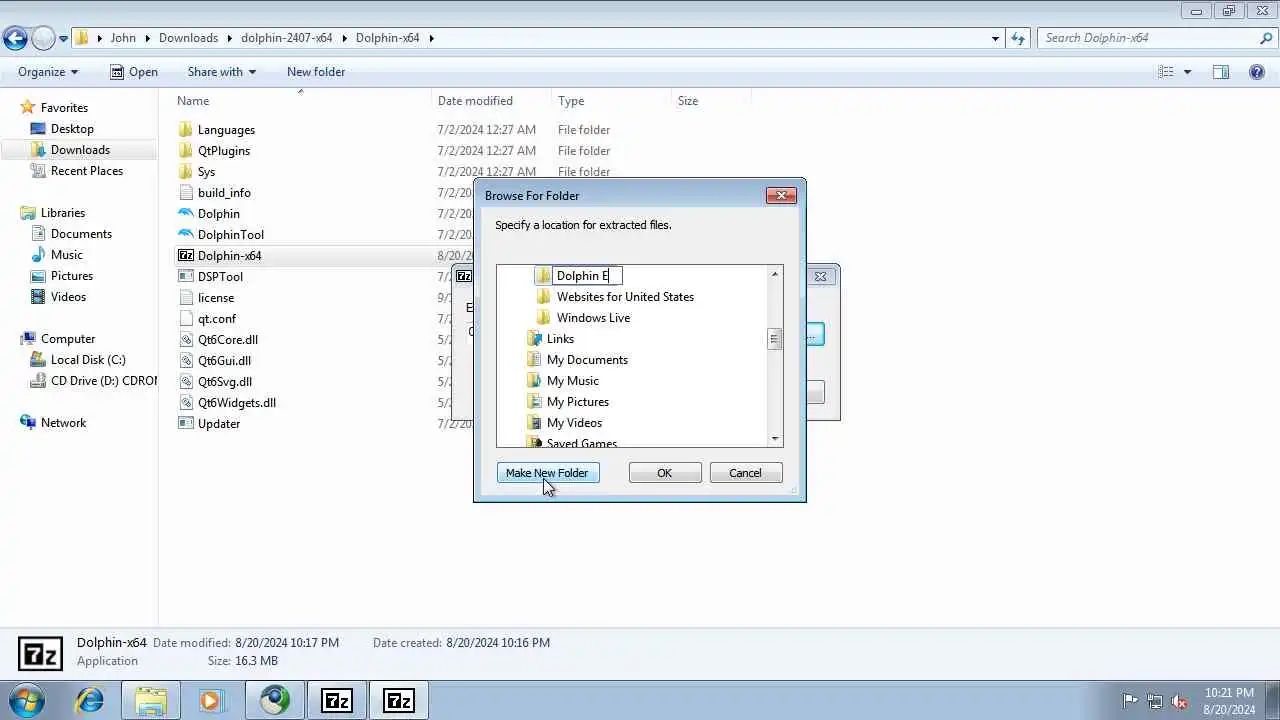1280x720 pixels.
Task: Open Windows Media Player taskbar icon
Action: (x=211, y=701)
